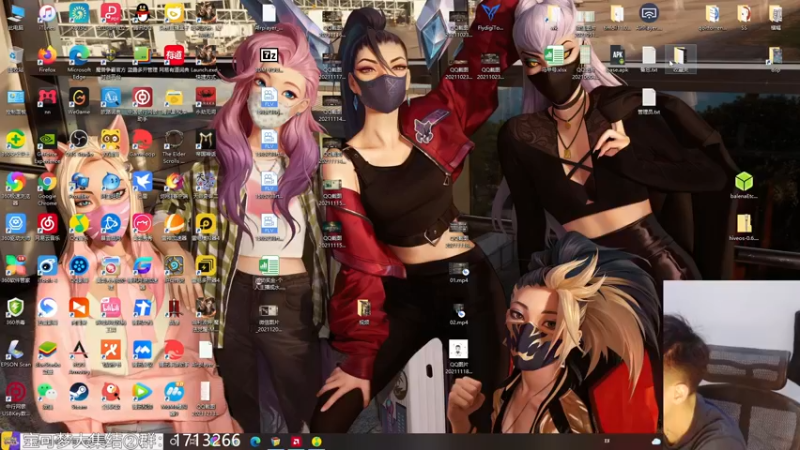
Task: Open the EPSON Scan shortcut
Action: click(x=15, y=350)
